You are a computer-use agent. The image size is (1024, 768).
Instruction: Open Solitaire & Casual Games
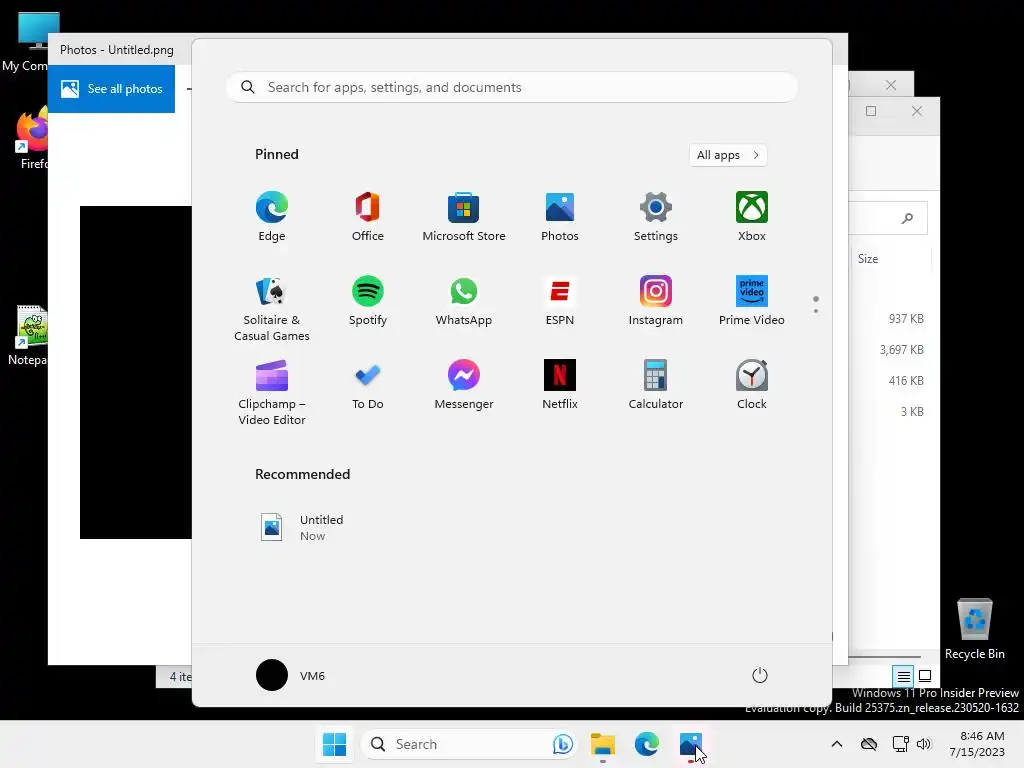tap(272, 308)
